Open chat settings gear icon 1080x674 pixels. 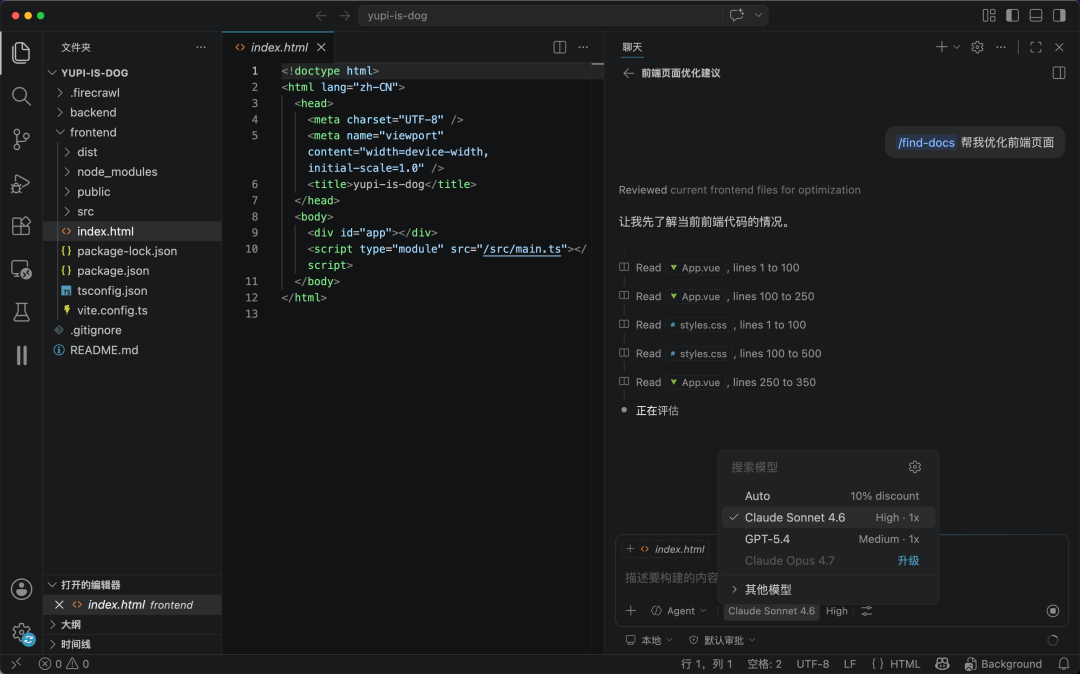(977, 47)
